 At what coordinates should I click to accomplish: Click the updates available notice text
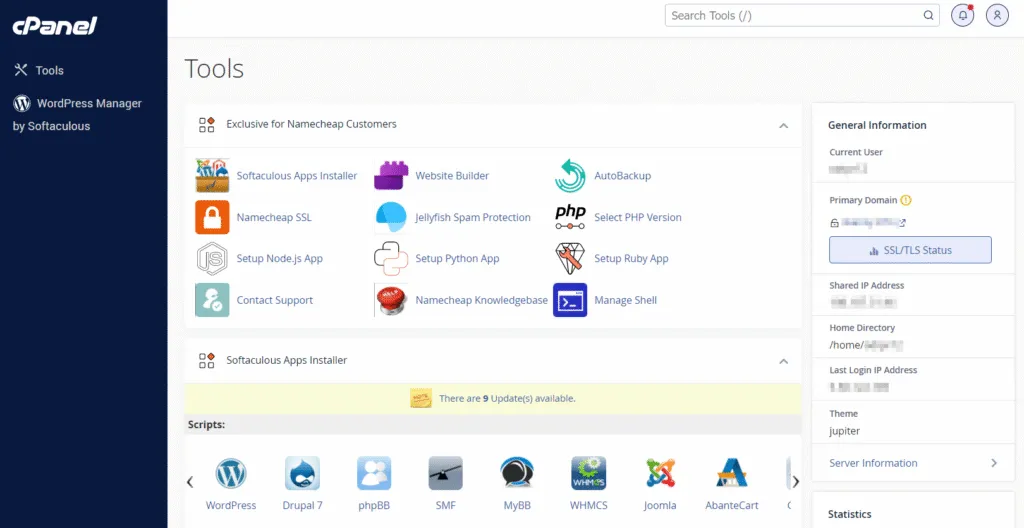tap(507, 398)
